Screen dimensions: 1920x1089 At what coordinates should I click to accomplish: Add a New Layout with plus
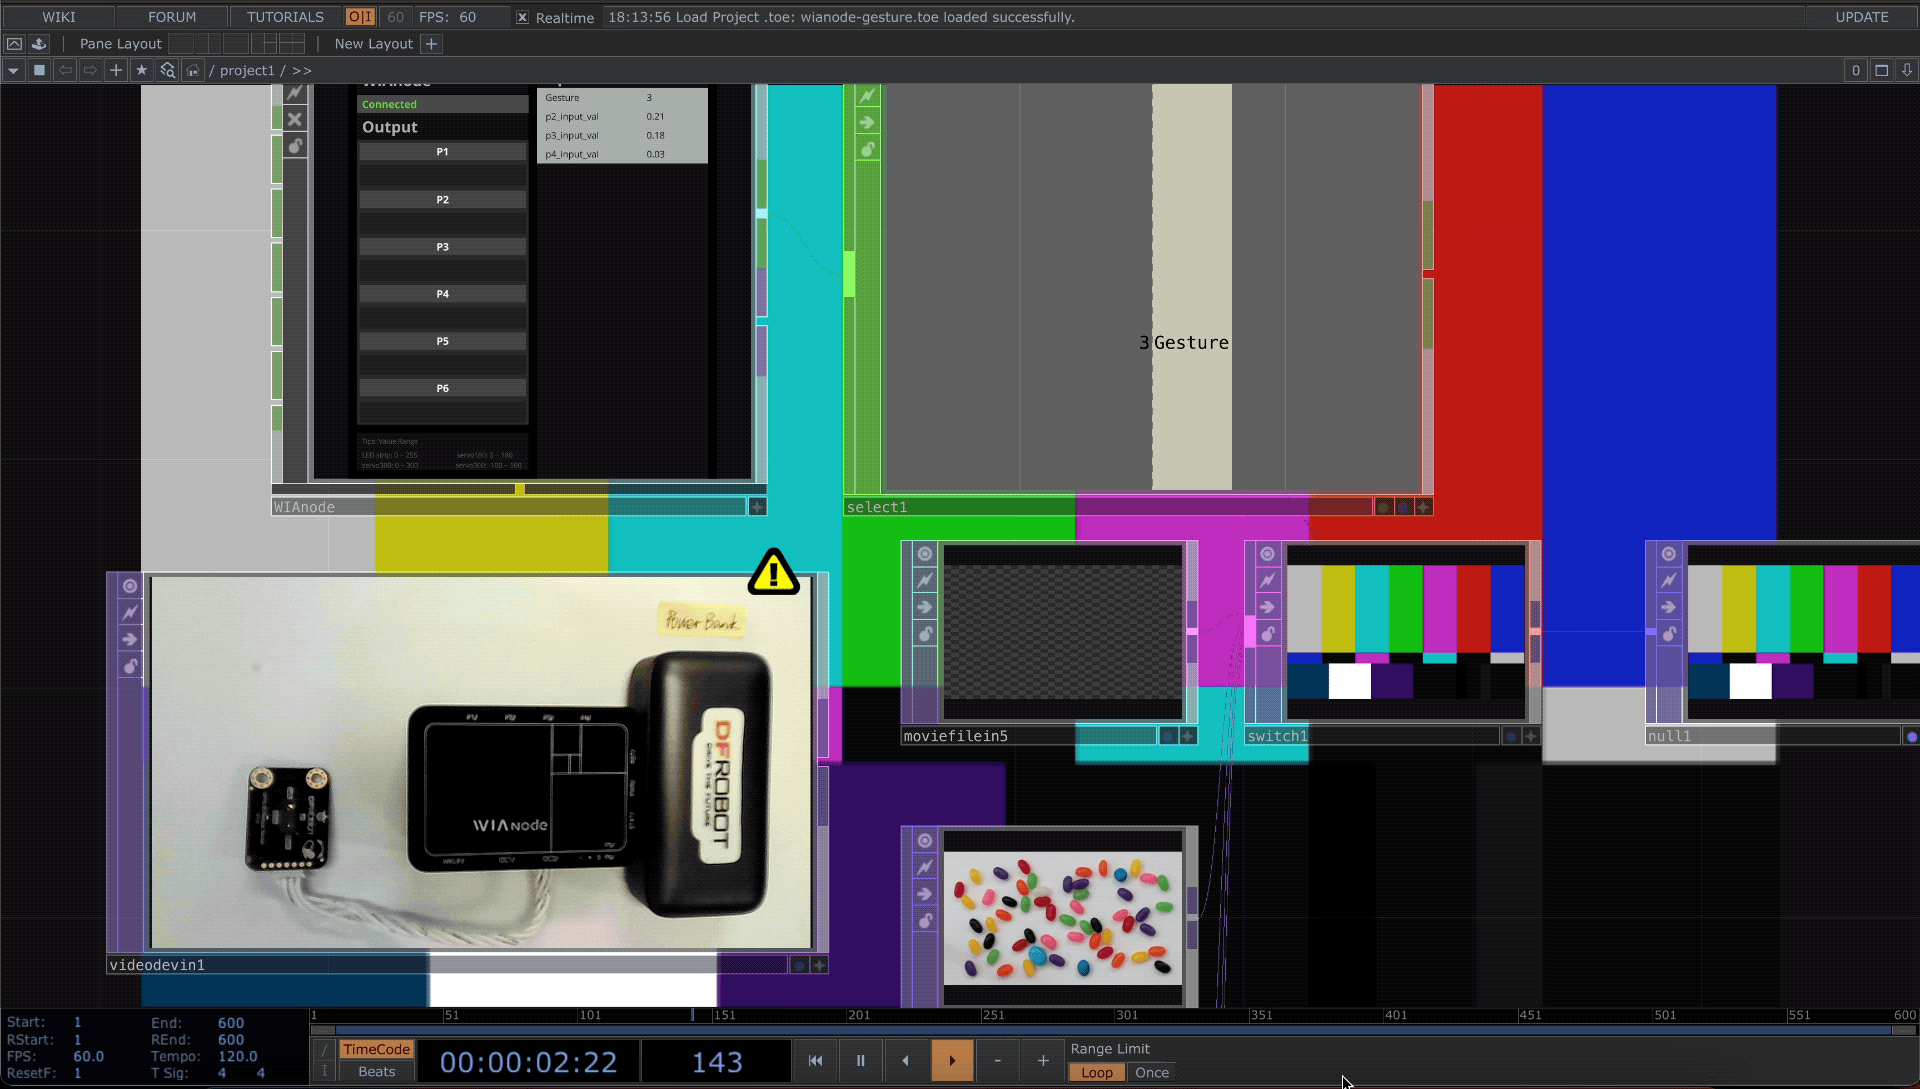pos(431,44)
